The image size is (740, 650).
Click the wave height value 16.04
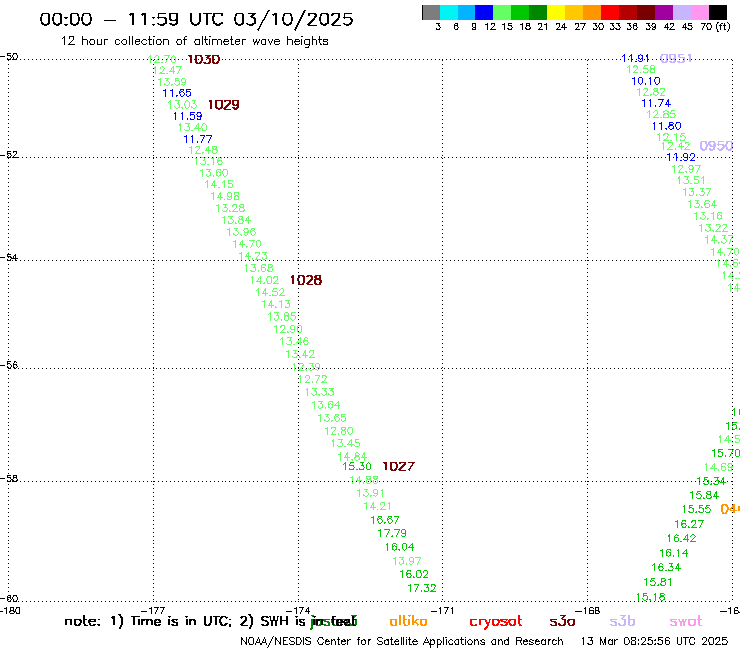(x=399, y=547)
